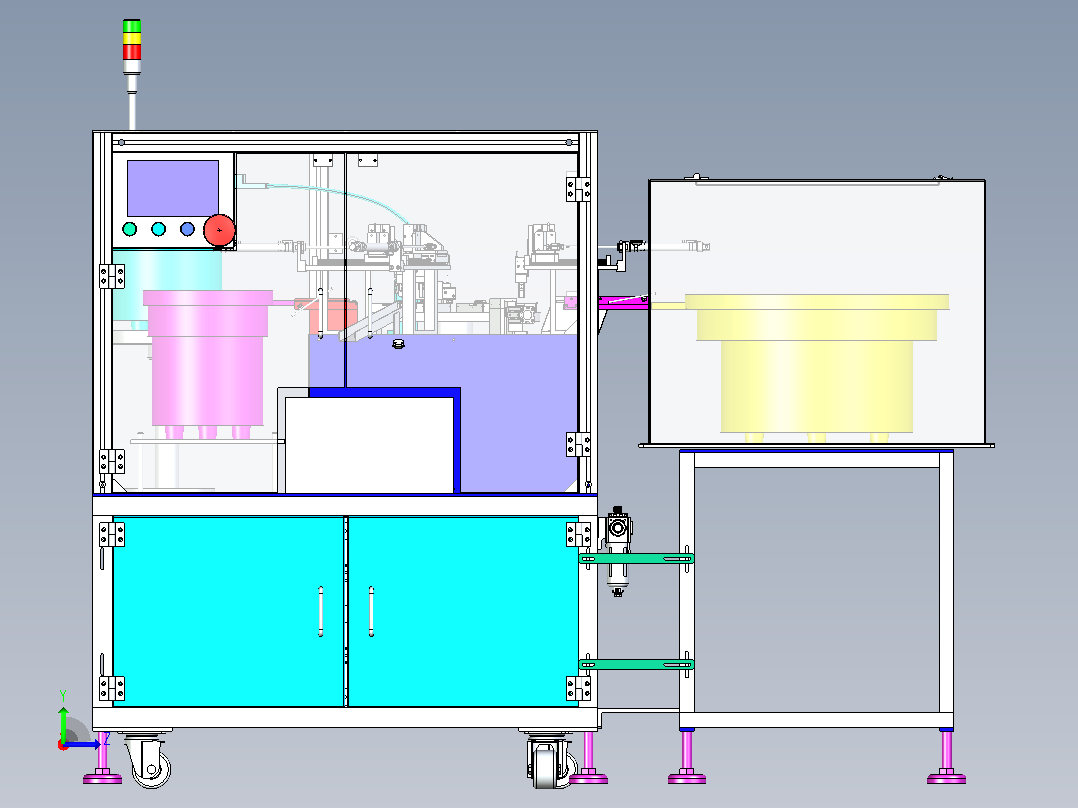Click the left caster wheel under the cabinet
The width and height of the screenshot is (1078, 808).
[x=148, y=761]
